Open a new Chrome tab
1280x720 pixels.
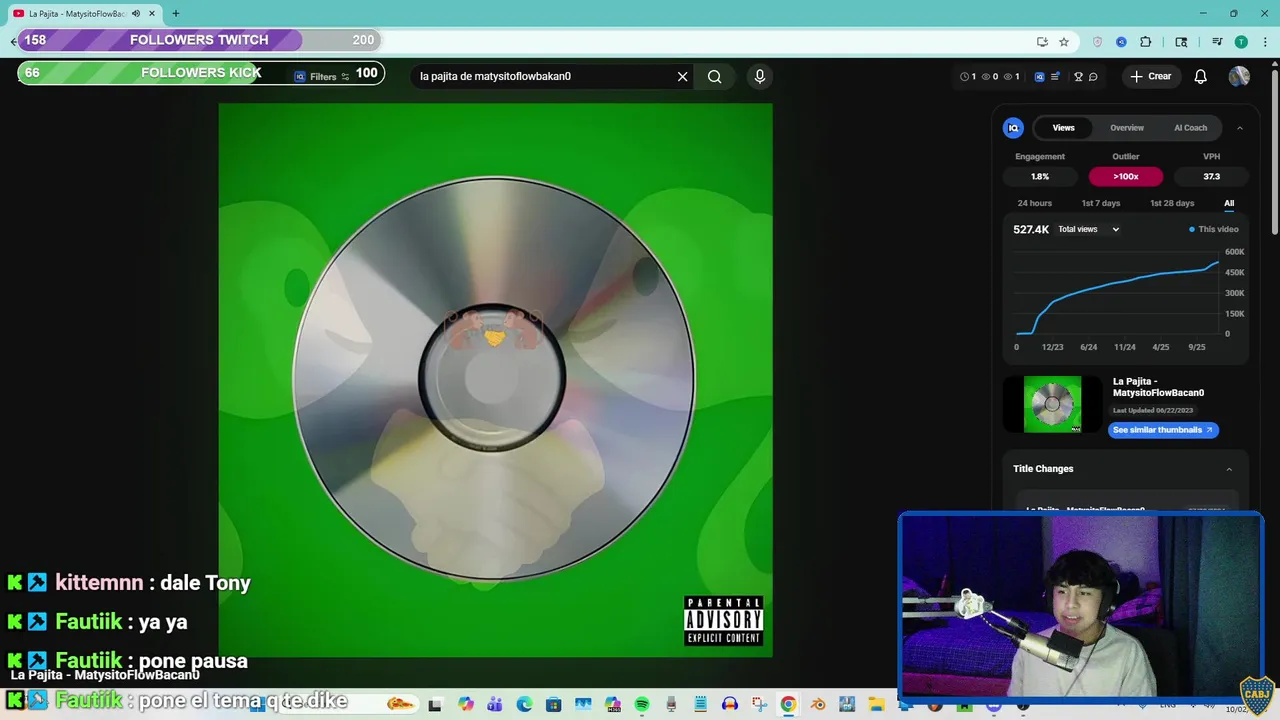coord(176,14)
